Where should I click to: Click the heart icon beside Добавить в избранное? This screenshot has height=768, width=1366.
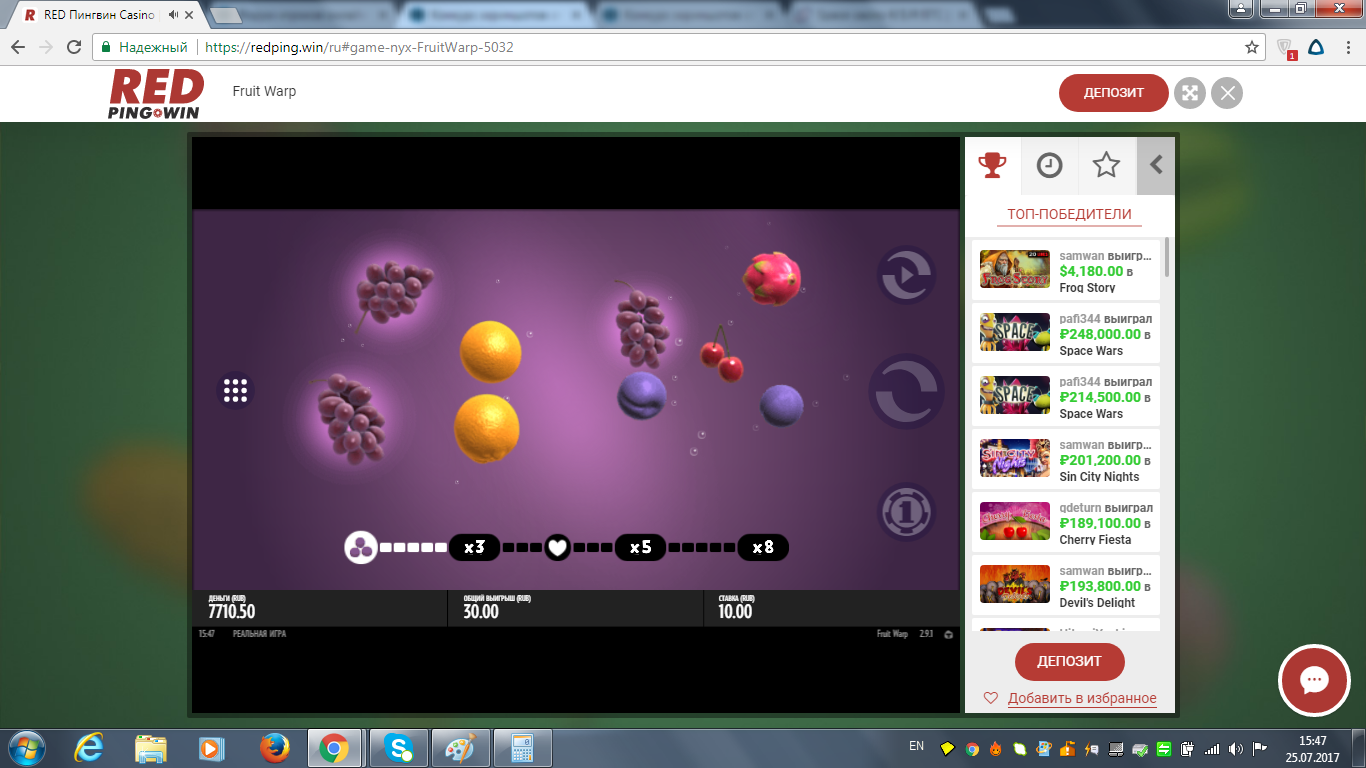click(990, 698)
